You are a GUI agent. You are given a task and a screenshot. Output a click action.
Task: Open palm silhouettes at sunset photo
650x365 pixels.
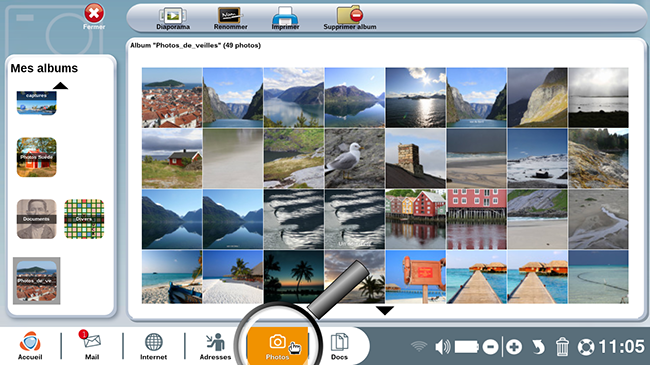tap(293, 277)
